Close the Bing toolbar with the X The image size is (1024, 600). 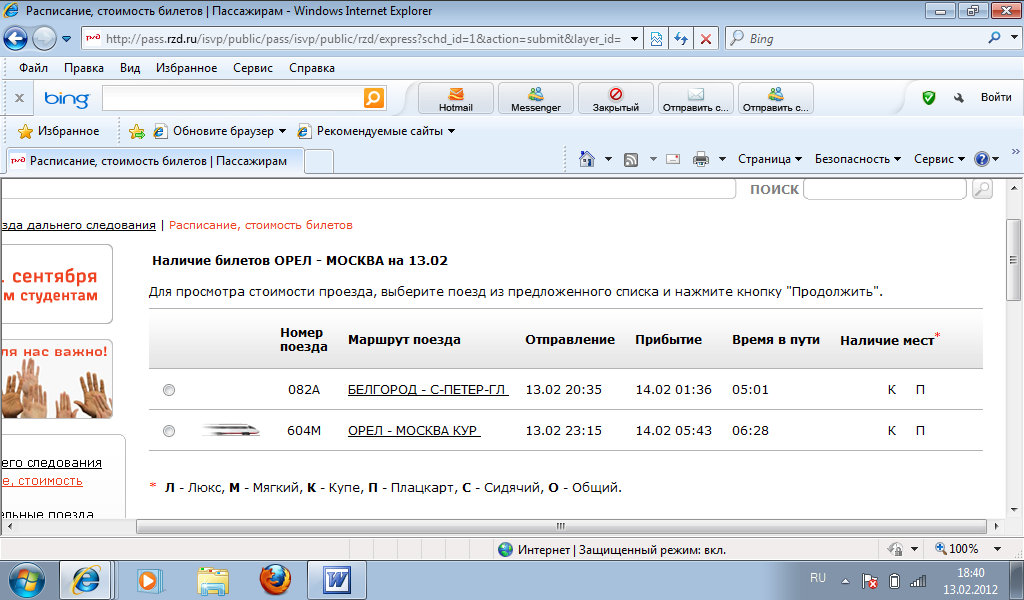[20, 98]
